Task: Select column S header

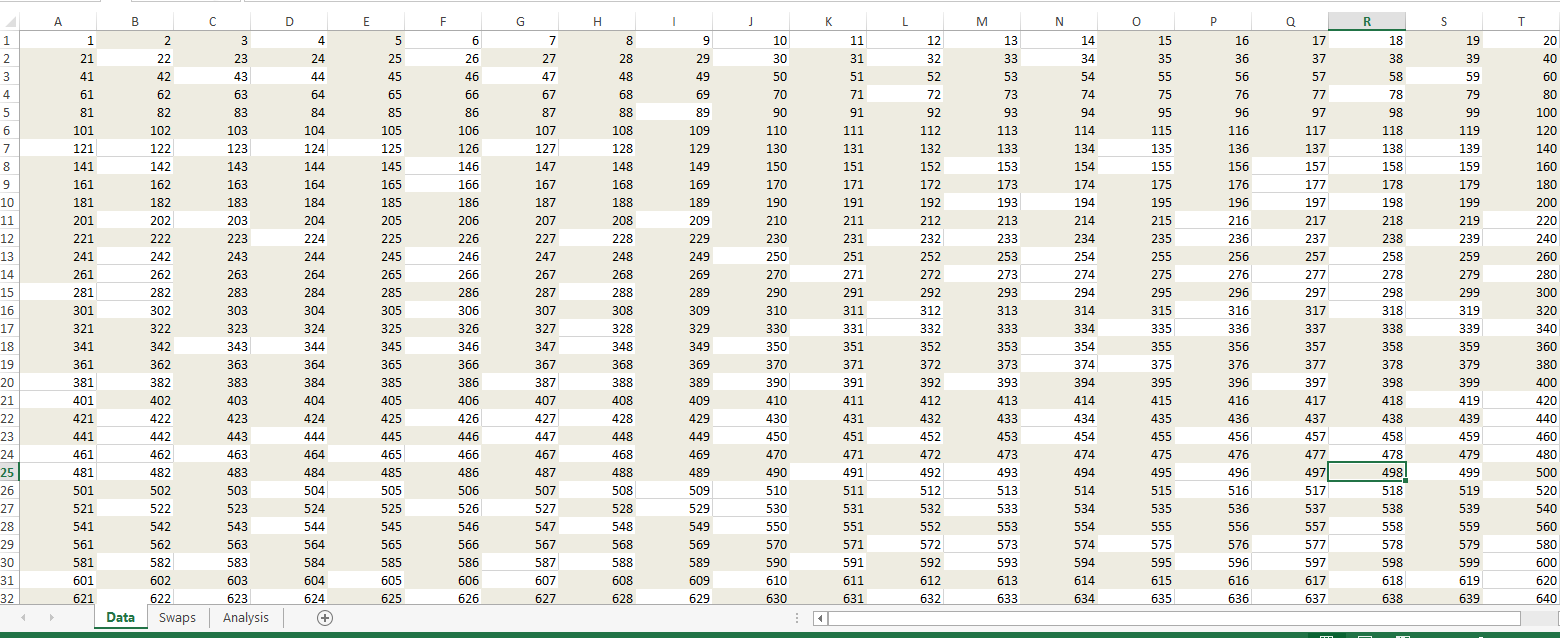Action: (x=1444, y=21)
